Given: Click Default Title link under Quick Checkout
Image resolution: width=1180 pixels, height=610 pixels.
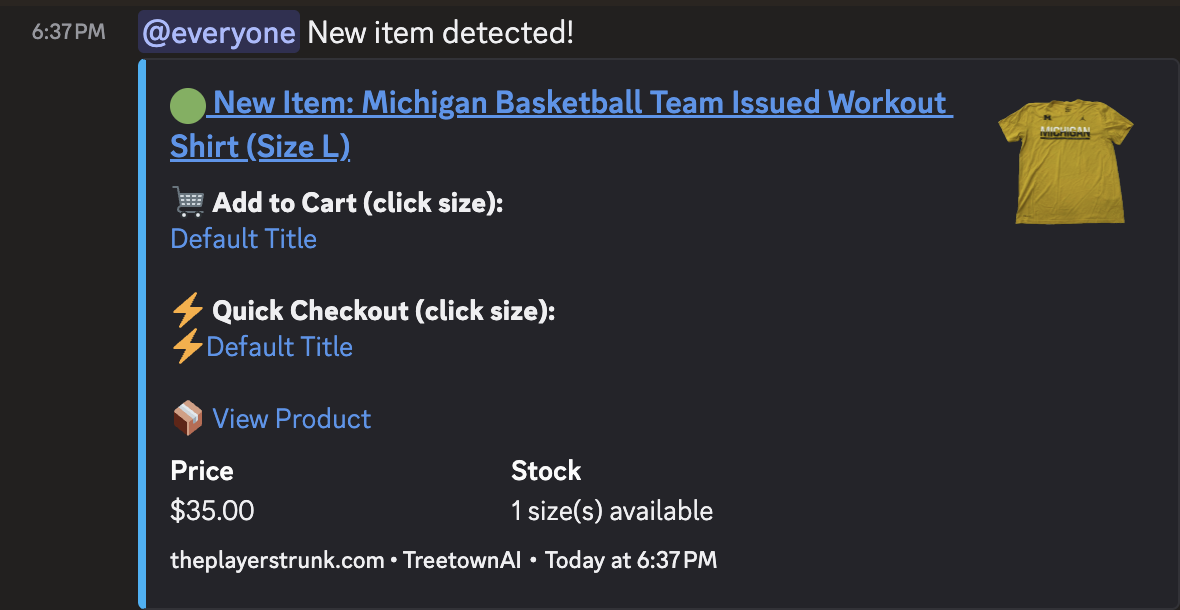Looking at the screenshot, I should click(280, 347).
